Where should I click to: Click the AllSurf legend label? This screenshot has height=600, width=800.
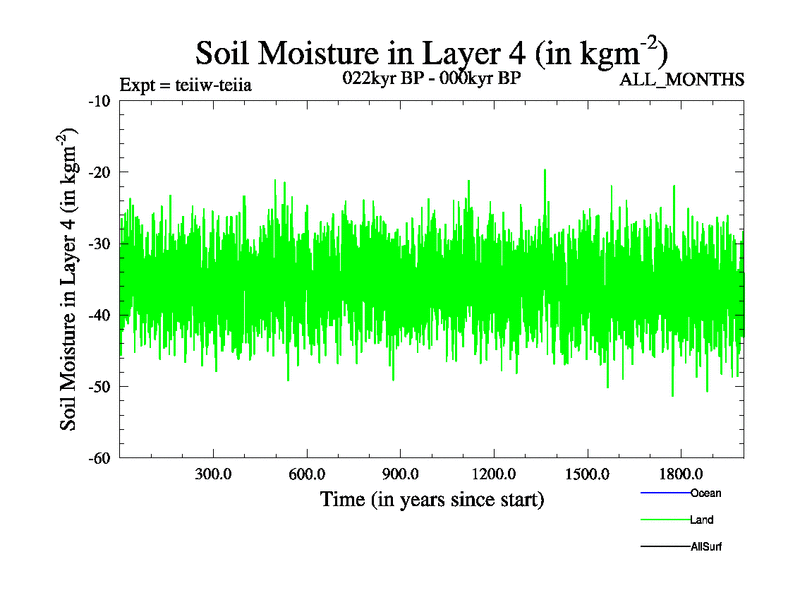click(x=705, y=547)
